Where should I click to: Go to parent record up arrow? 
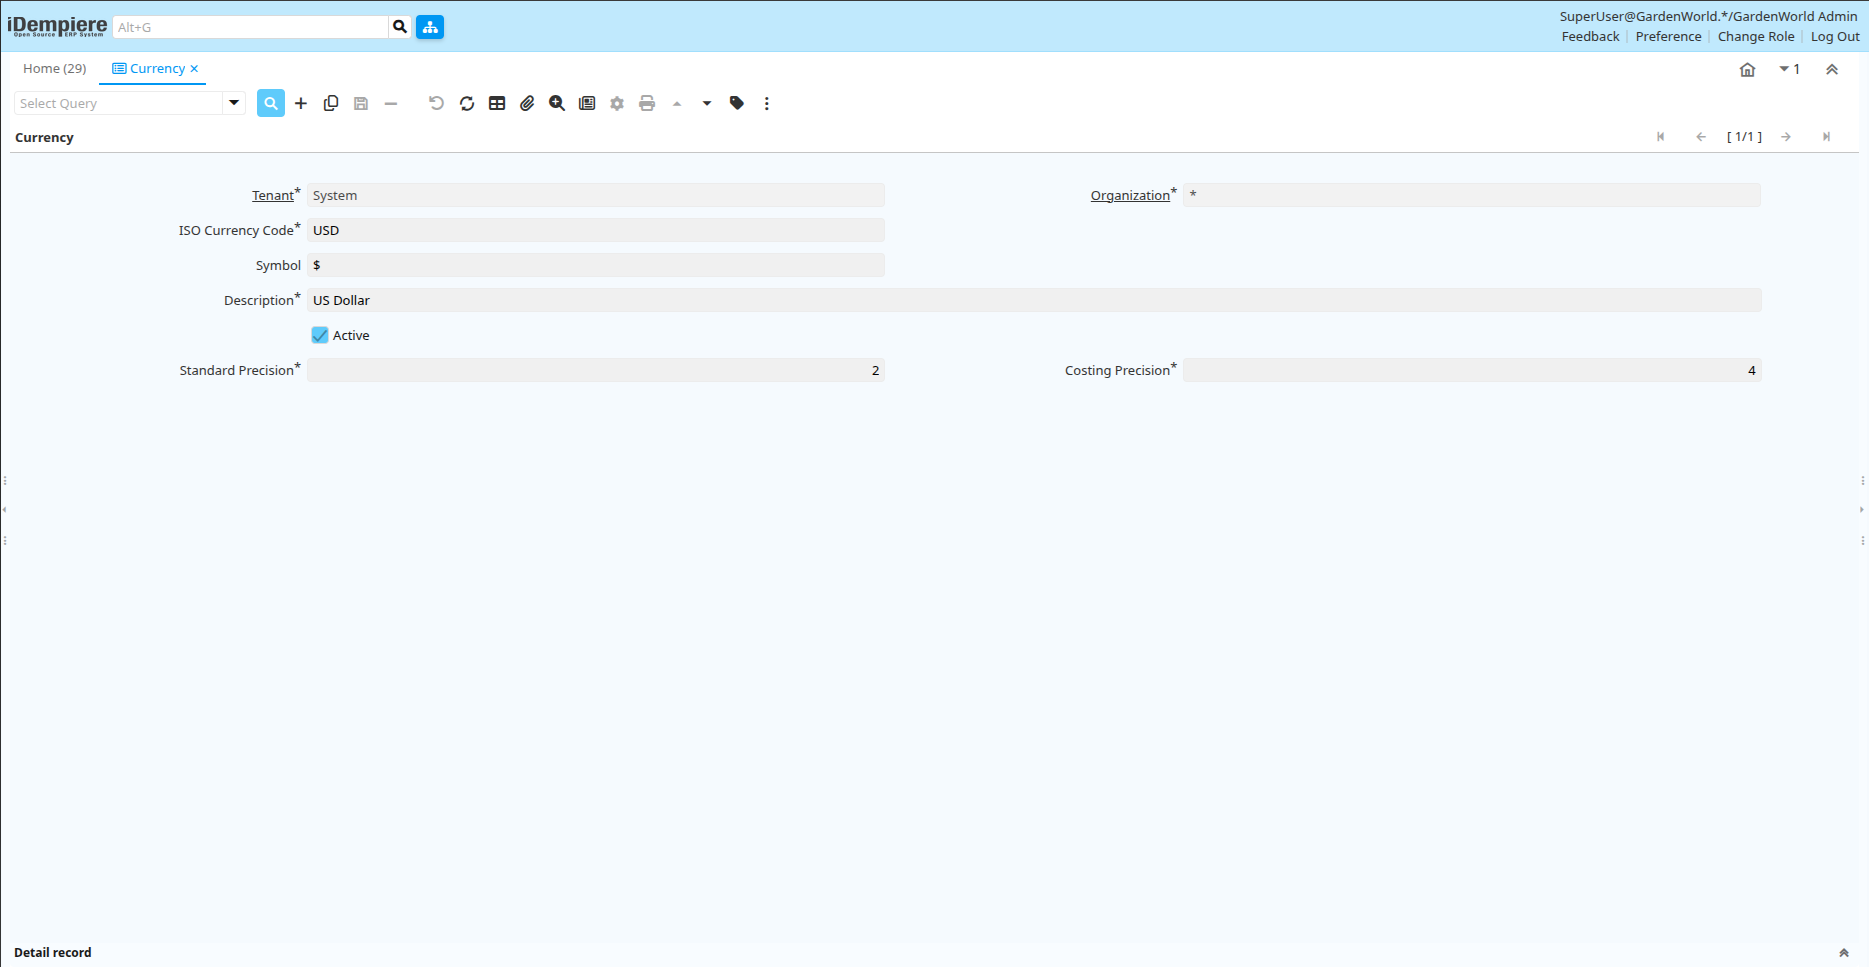677,103
